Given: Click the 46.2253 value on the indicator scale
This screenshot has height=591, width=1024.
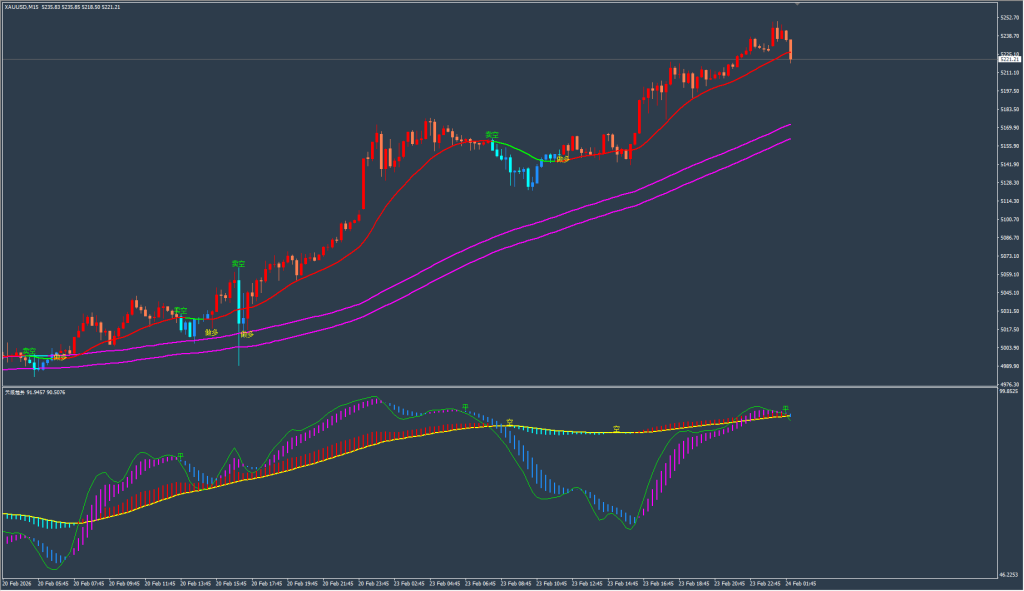Looking at the screenshot, I should (1008, 573).
